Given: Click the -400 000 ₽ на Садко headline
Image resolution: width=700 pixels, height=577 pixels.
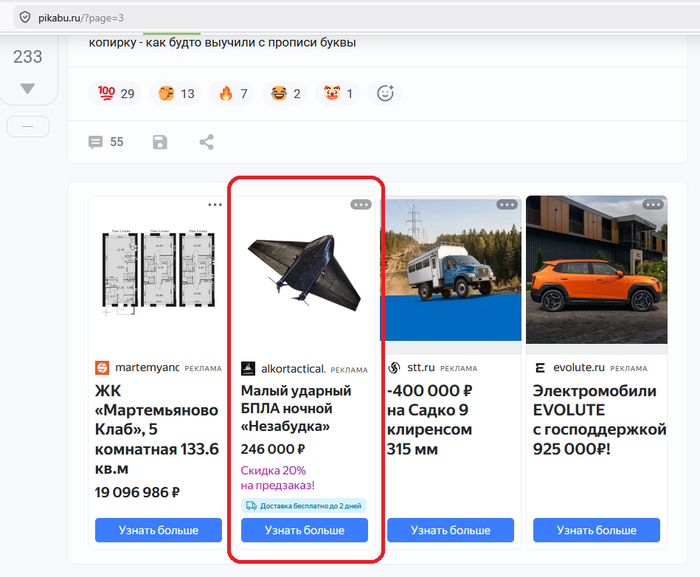Looking at the screenshot, I should click(x=429, y=420).
